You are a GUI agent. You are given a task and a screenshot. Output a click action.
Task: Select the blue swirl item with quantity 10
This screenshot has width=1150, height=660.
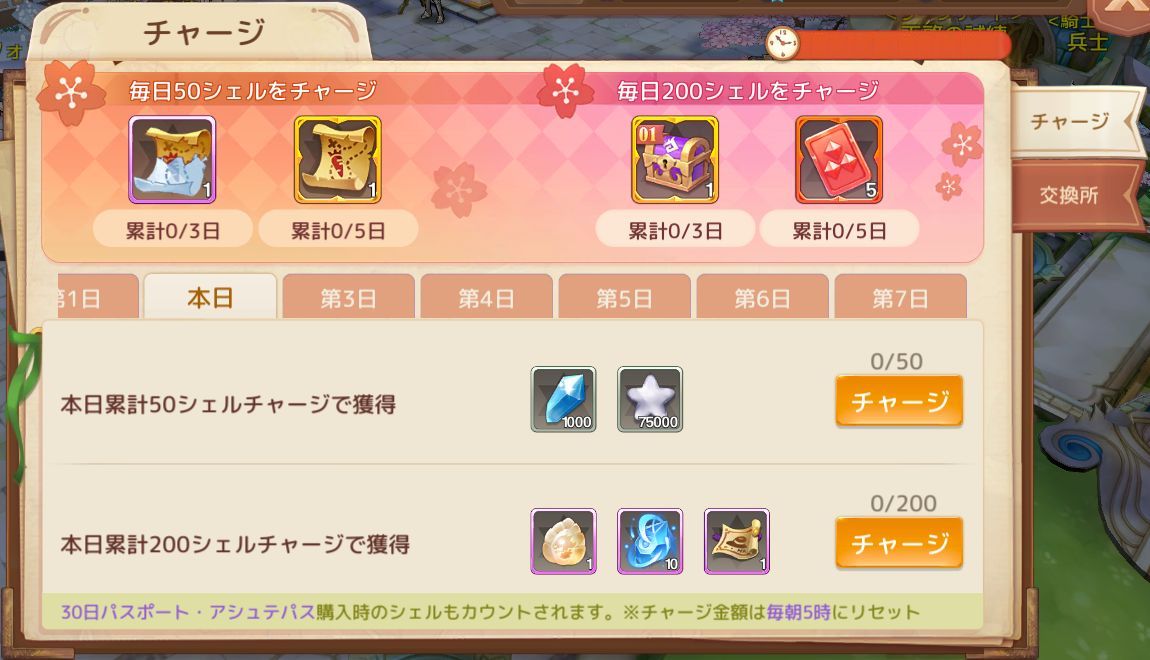[x=650, y=541]
